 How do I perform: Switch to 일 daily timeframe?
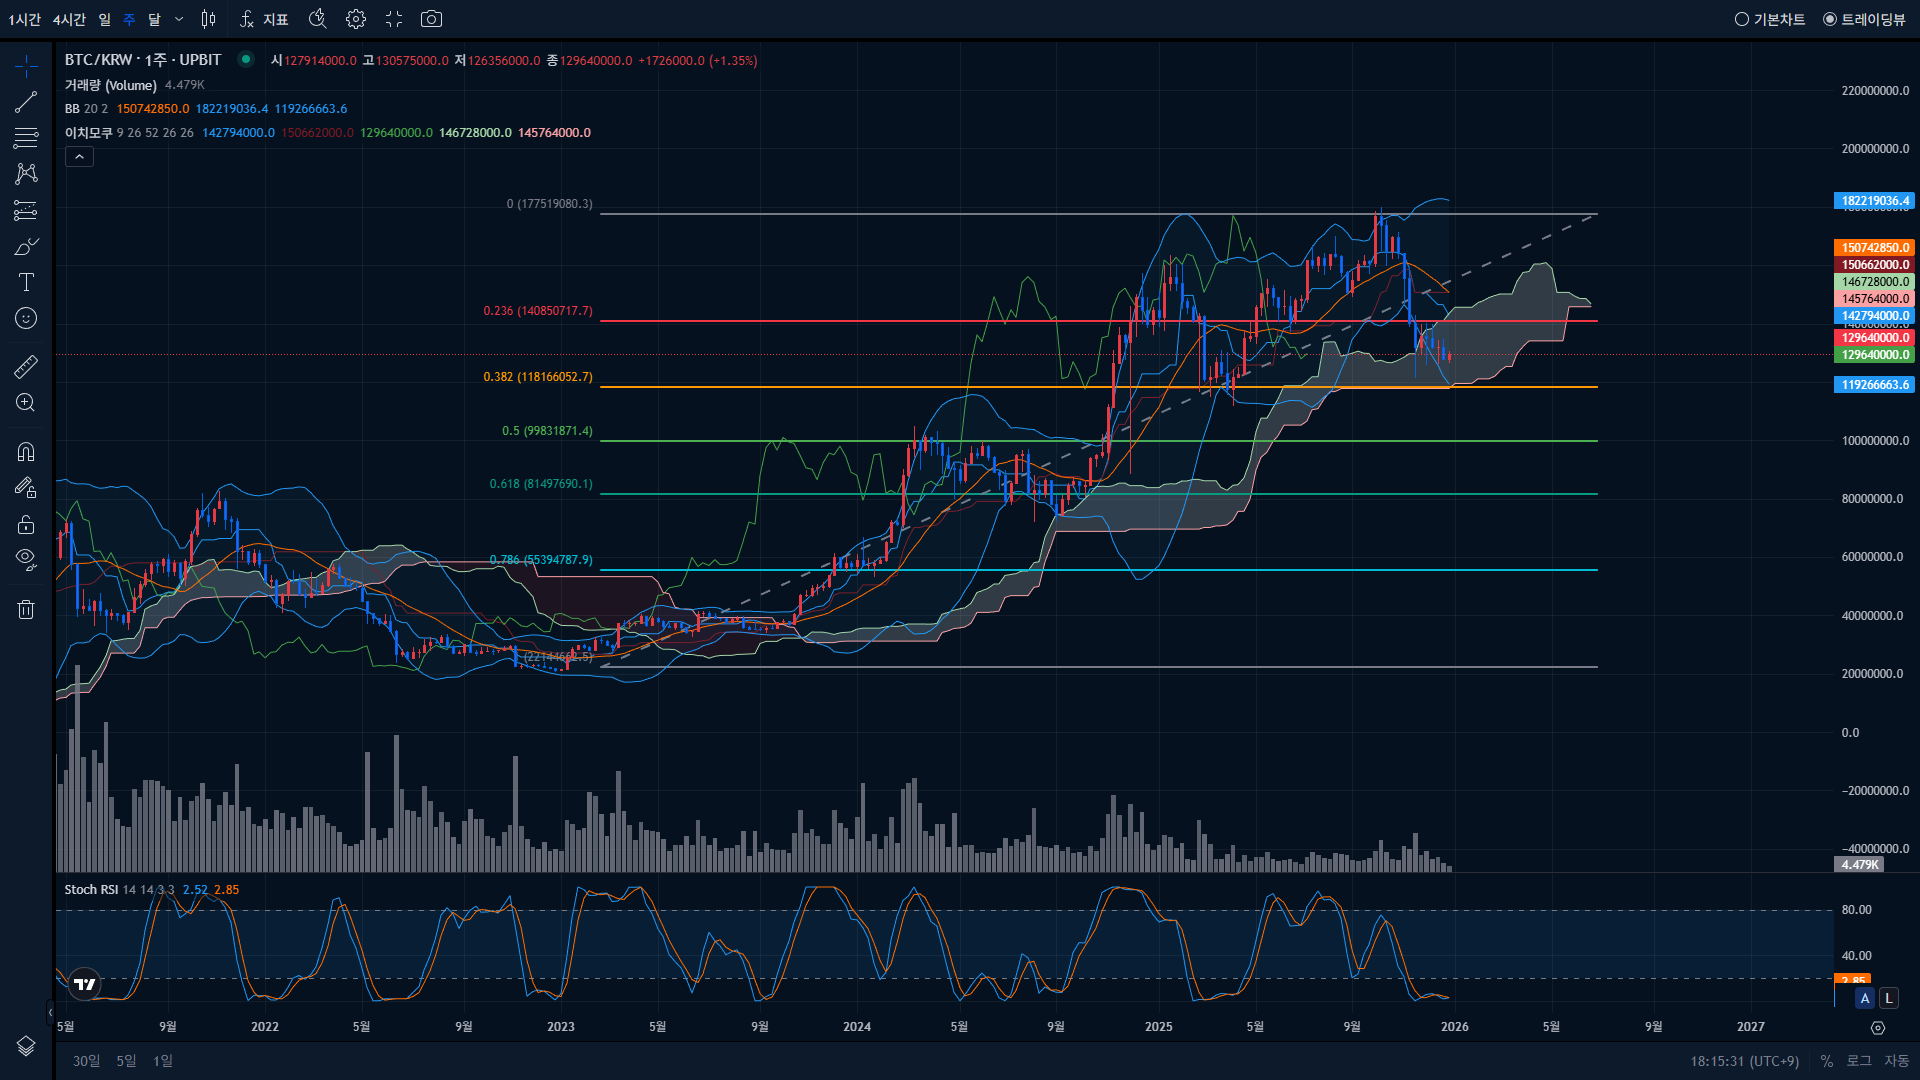tap(104, 19)
